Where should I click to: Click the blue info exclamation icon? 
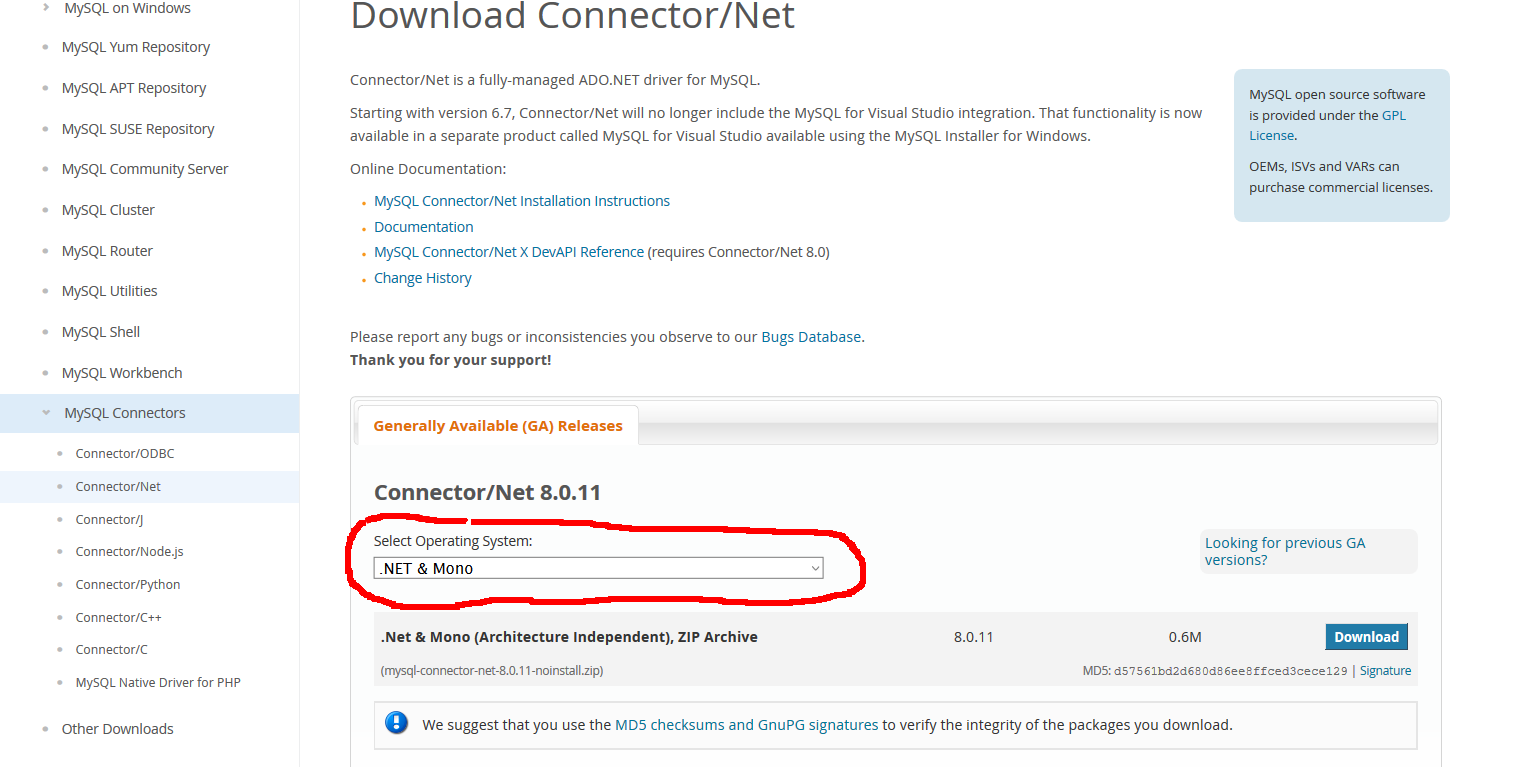point(397,723)
